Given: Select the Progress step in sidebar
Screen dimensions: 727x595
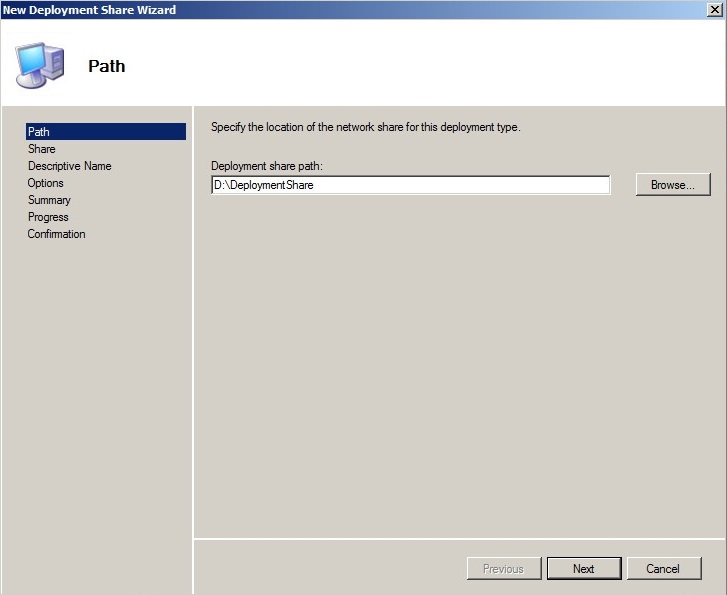Looking at the screenshot, I should point(48,217).
